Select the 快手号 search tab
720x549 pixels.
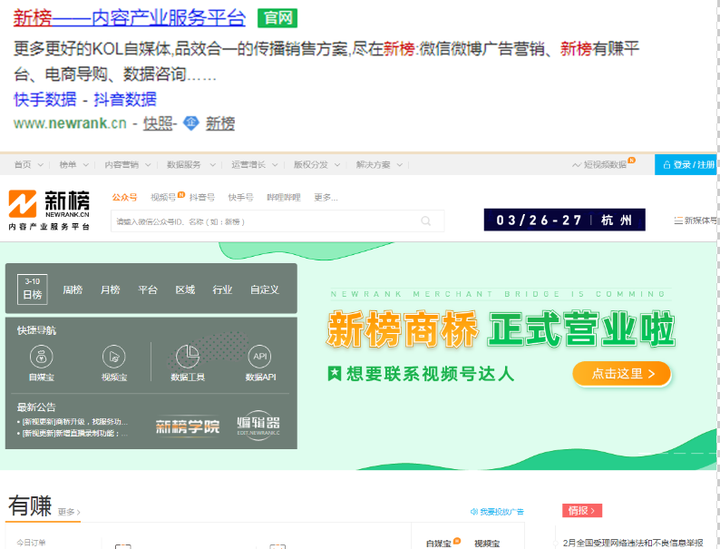pyautogui.click(x=241, y=197)
